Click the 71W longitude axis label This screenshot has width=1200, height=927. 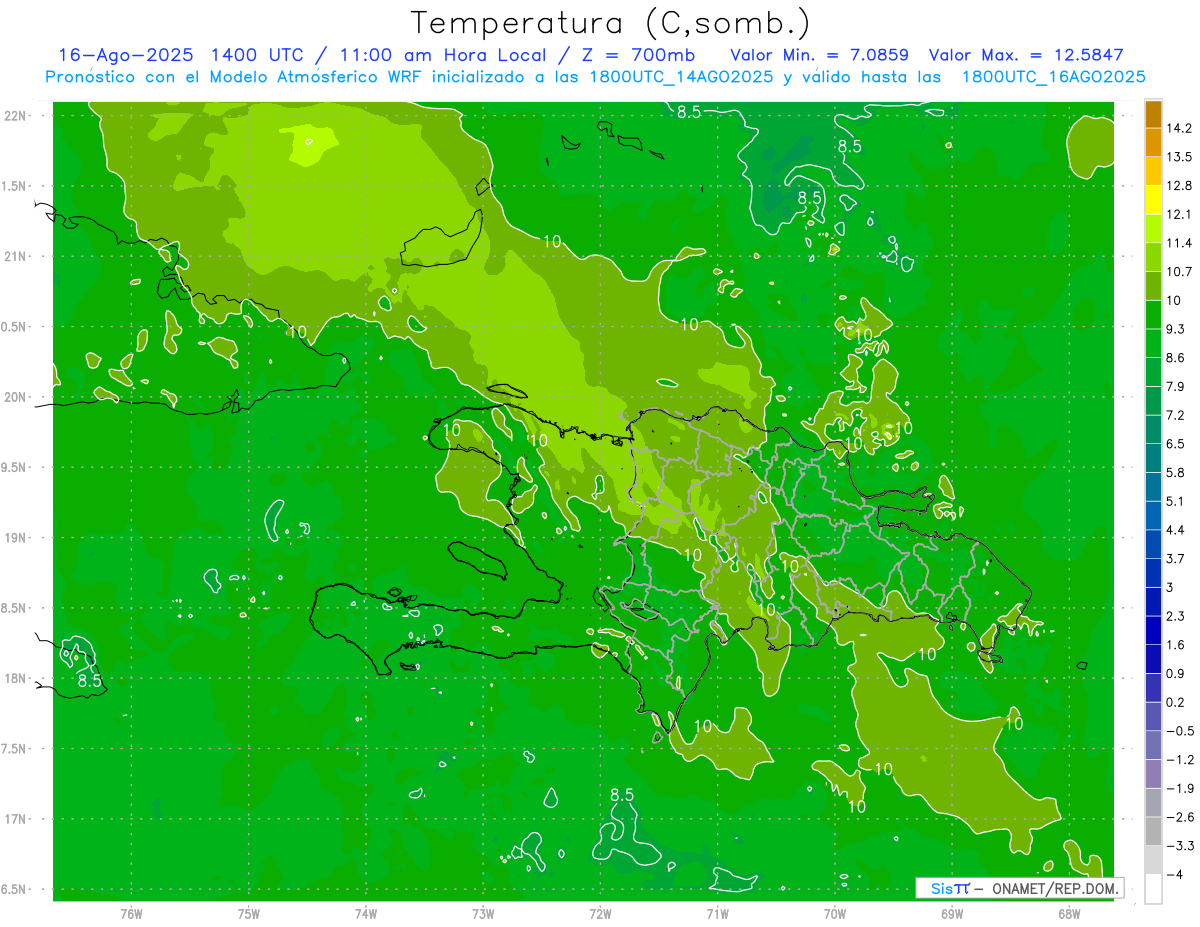[717, 914]
